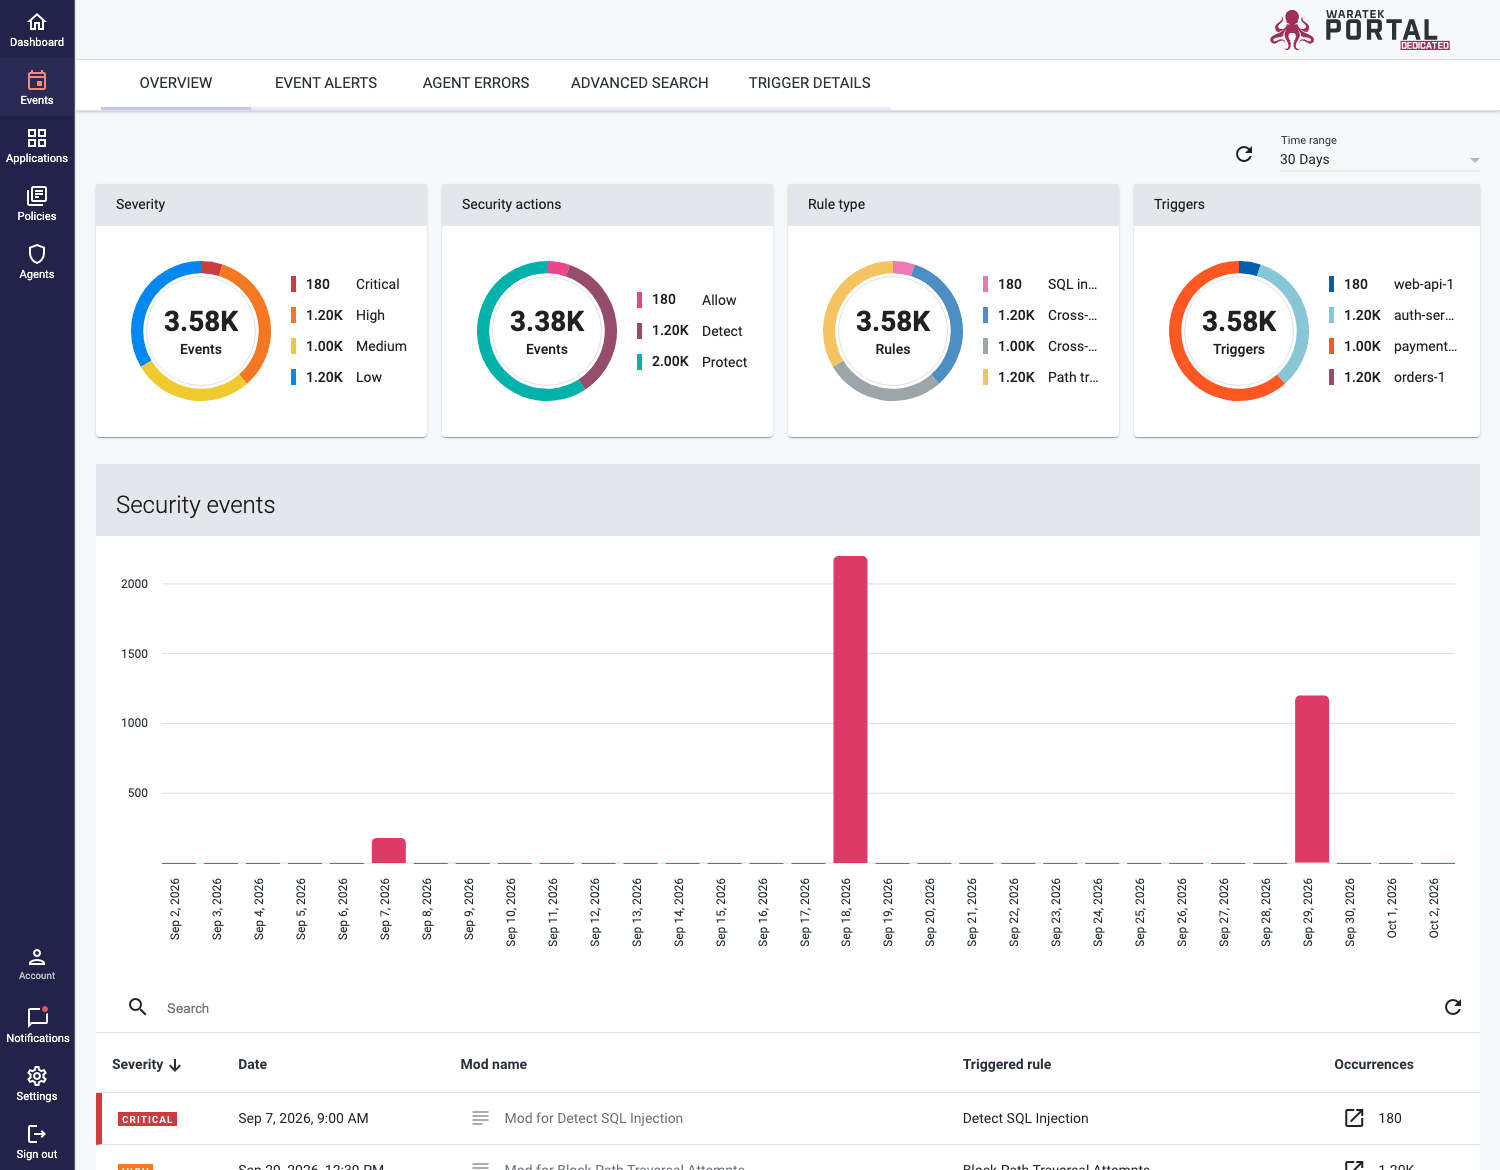Click the Date column header
The width and height of the screenshot is (1500, 1170).
[252, 1064]
